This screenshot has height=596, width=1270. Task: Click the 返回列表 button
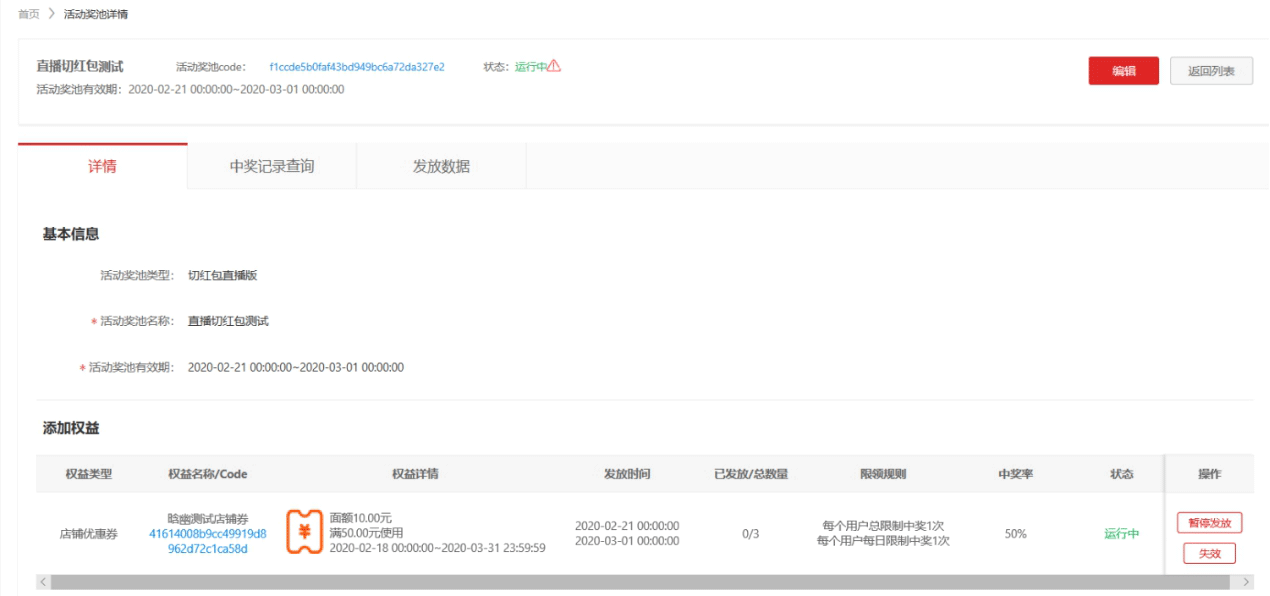pyautogui.click(x=1210, y=71)
